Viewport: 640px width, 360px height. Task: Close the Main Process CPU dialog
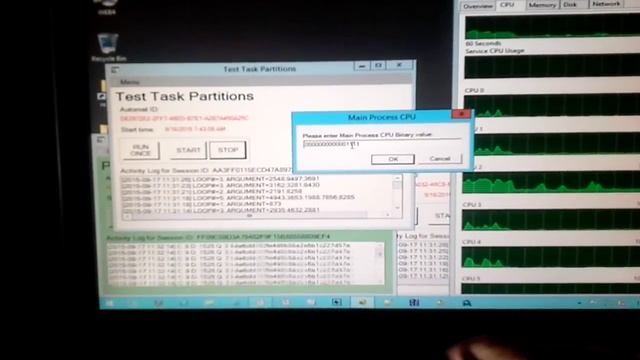tap(461, 114)
